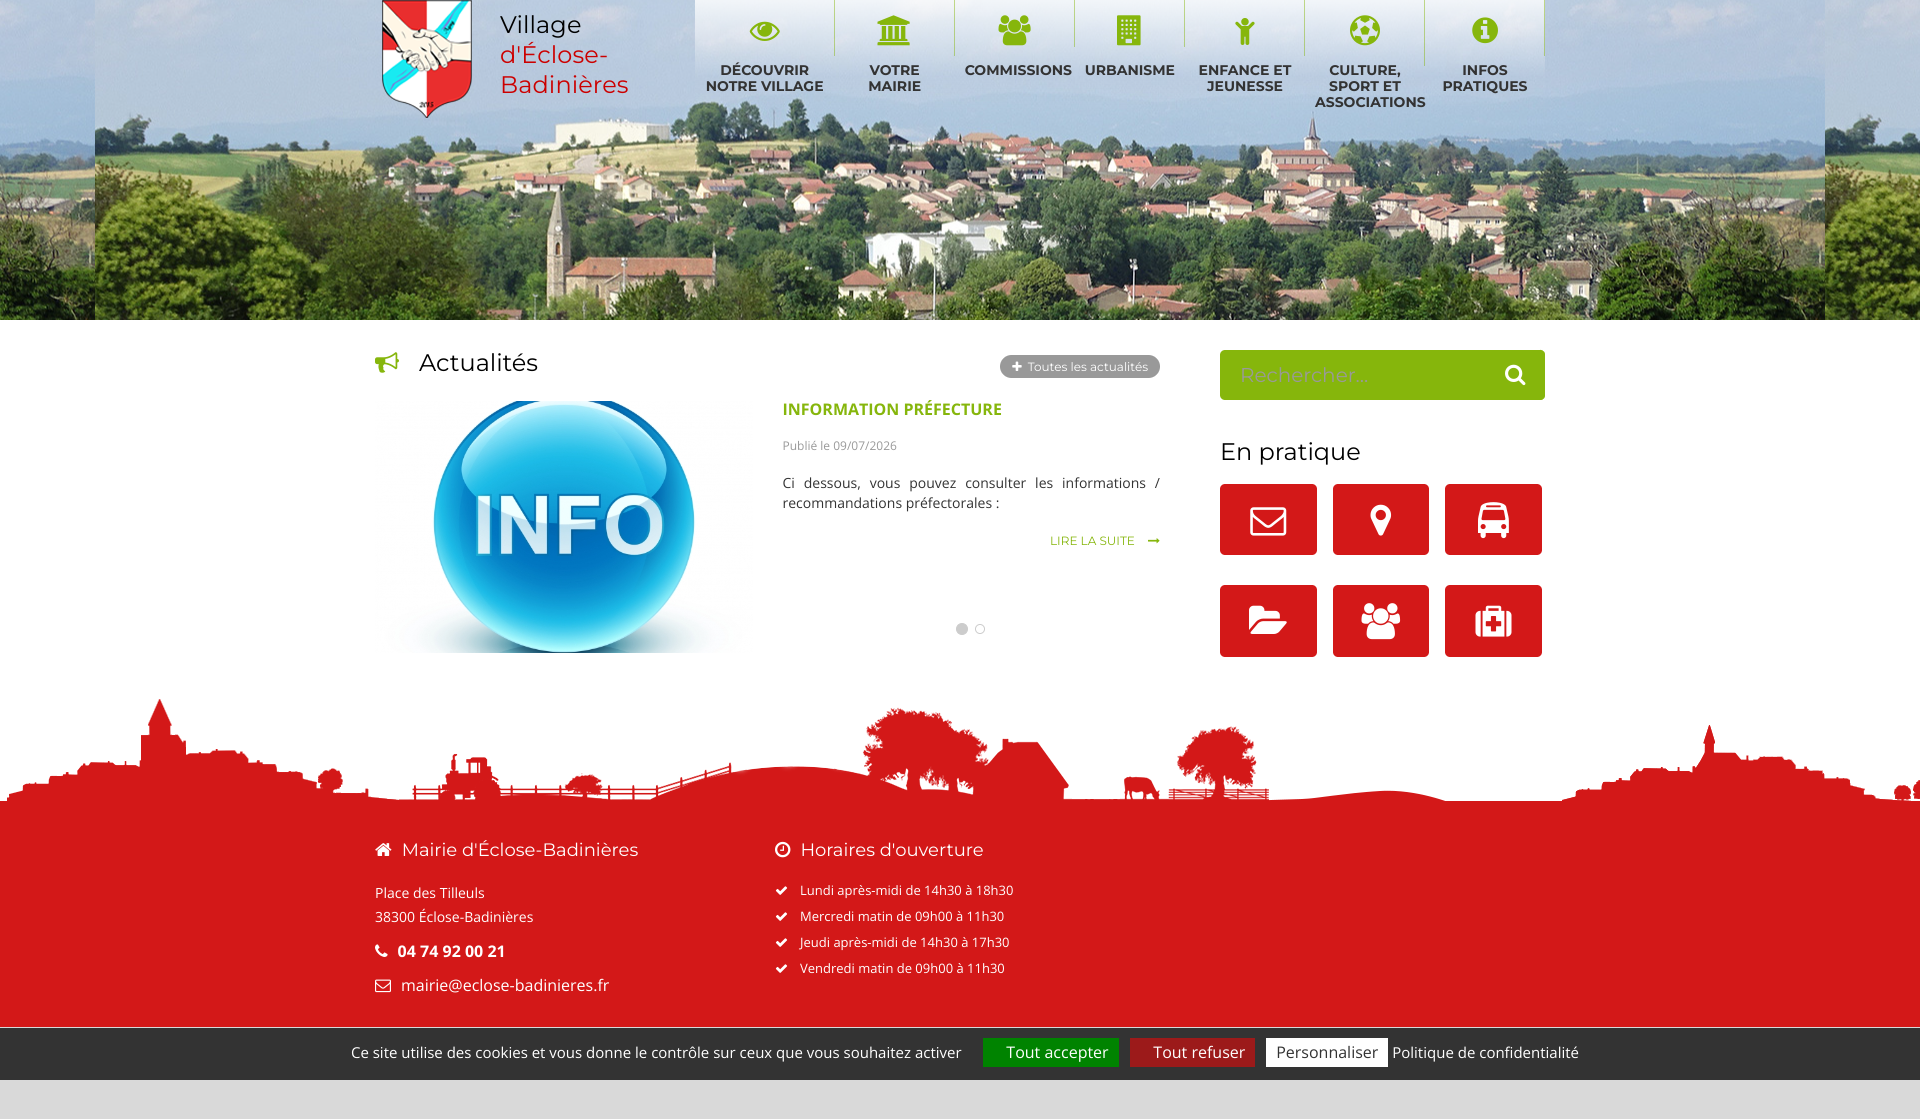Click phone number 04 74 92 00 21
Viewport: 1920px width, 1119px height.
pyautogui.click(x=451, y=951)
